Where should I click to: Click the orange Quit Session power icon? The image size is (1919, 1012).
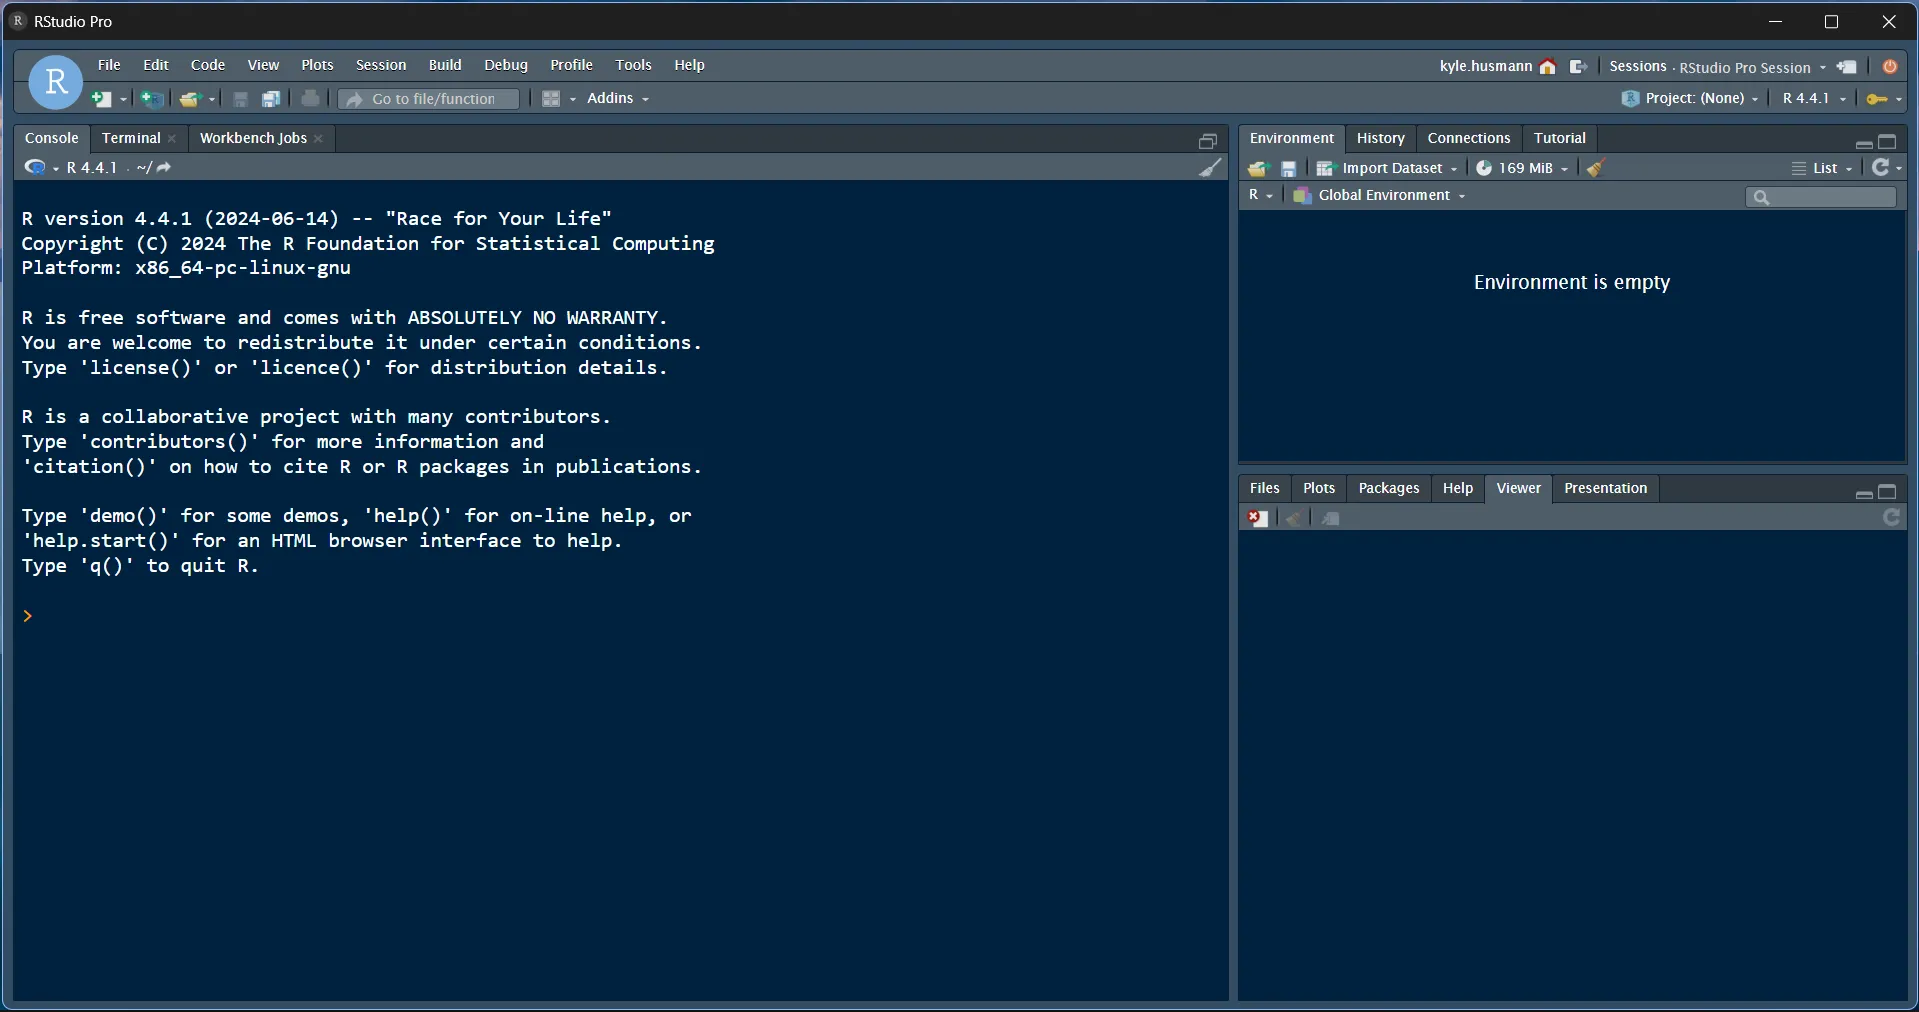click(1890, 67)
